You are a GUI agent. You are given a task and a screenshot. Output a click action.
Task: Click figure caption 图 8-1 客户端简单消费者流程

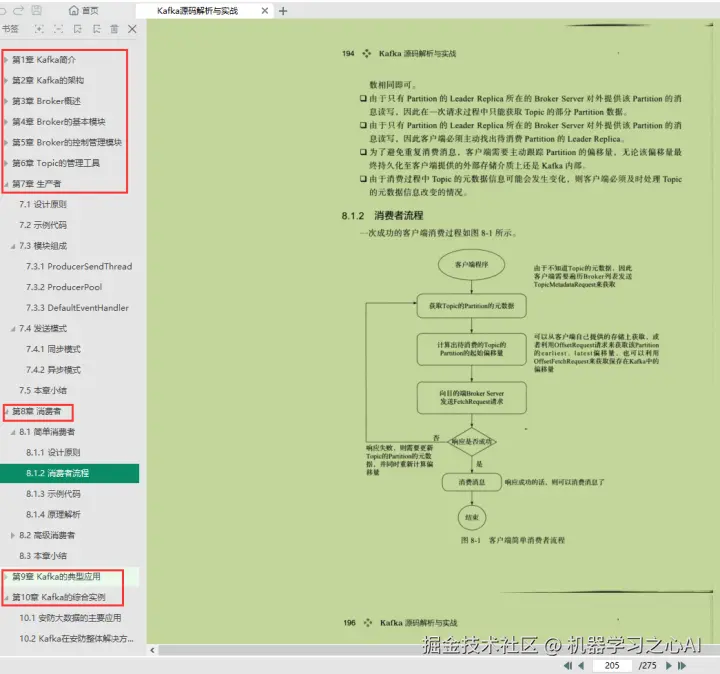pyautogui.click(x=513, y=540)
